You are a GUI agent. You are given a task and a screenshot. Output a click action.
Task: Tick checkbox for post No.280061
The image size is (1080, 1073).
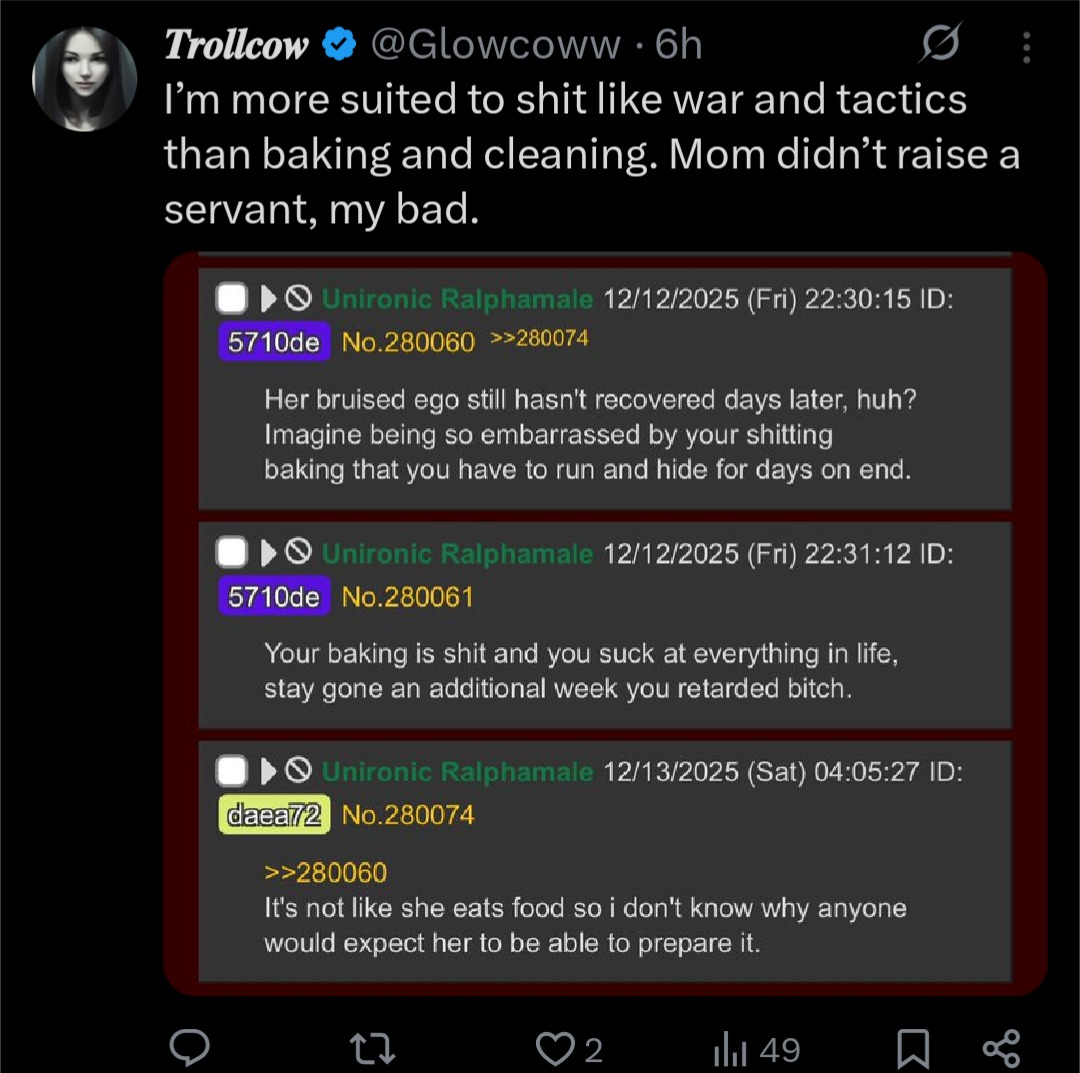(232, 552)
